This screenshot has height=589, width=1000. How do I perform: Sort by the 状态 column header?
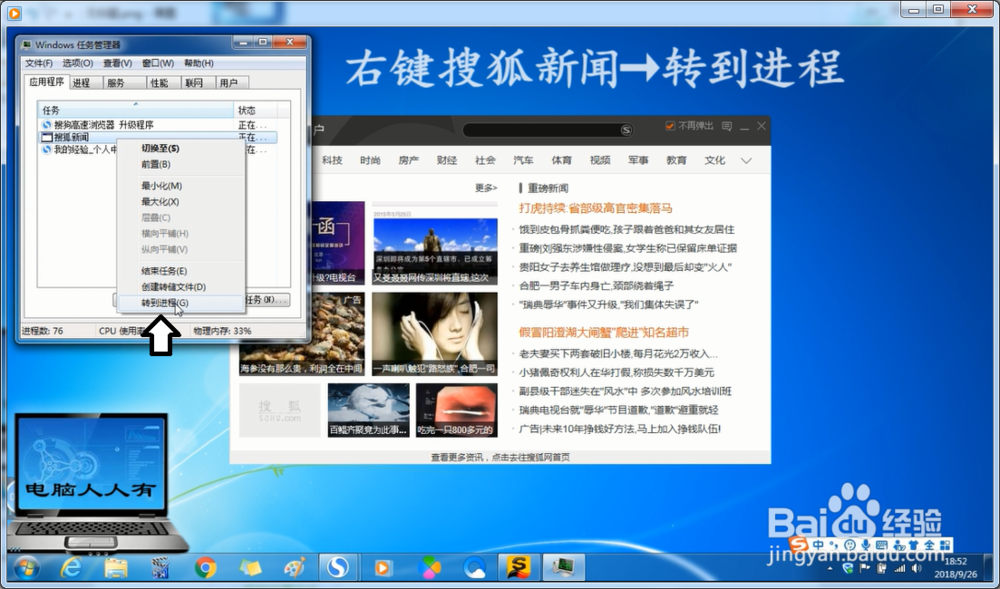click(255, 110)
